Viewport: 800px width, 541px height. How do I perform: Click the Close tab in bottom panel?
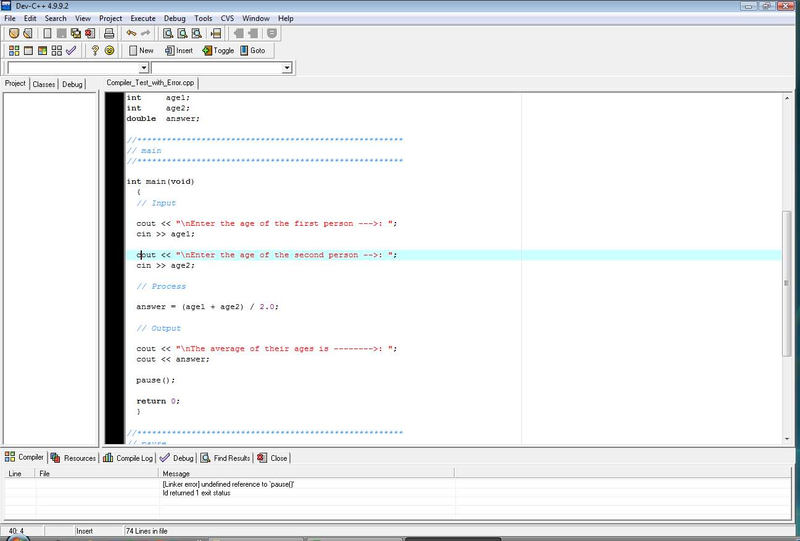pos(272,458)
